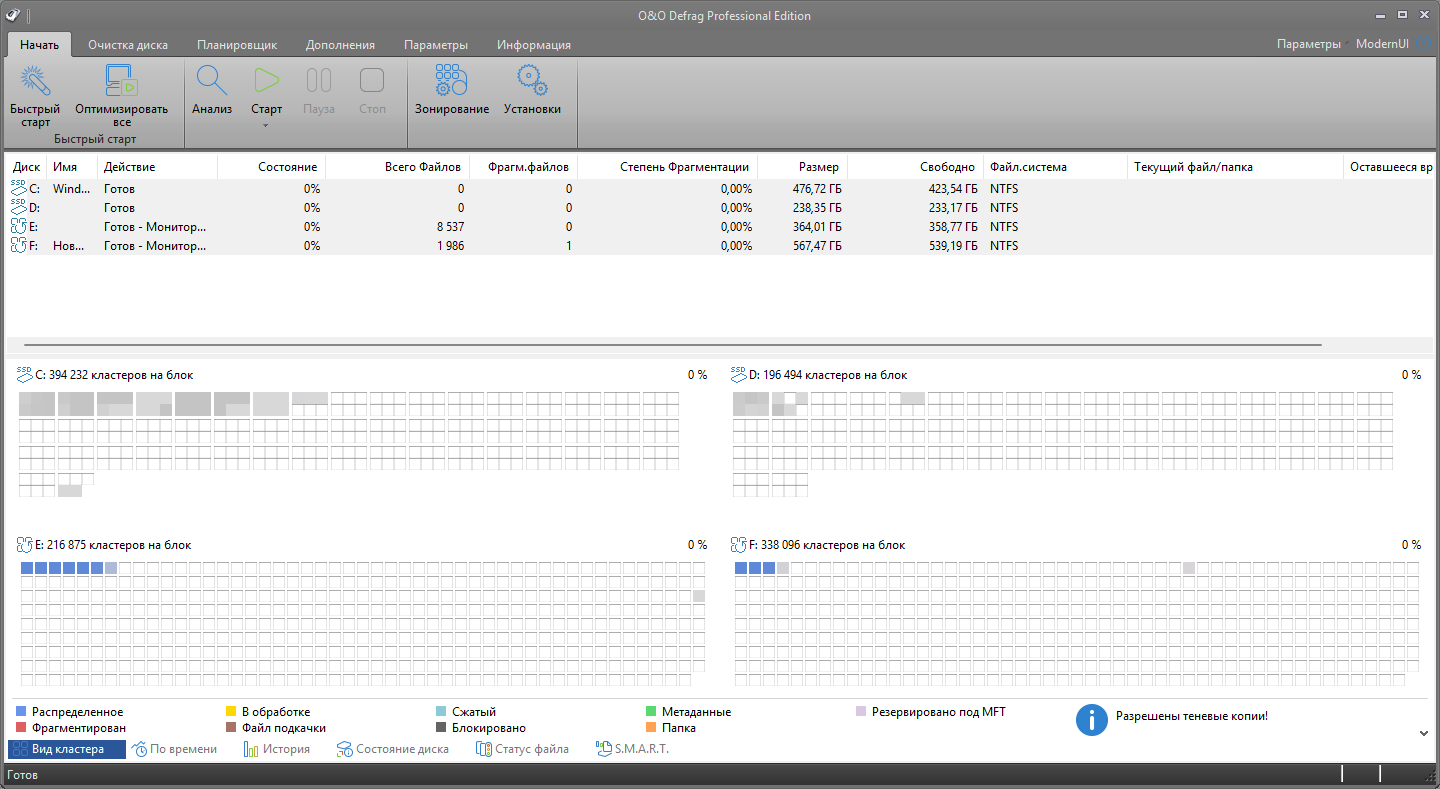Sort by Степень Фрагментации column
The width and height of the screenshot is (1440, 789).
[668, 167]
